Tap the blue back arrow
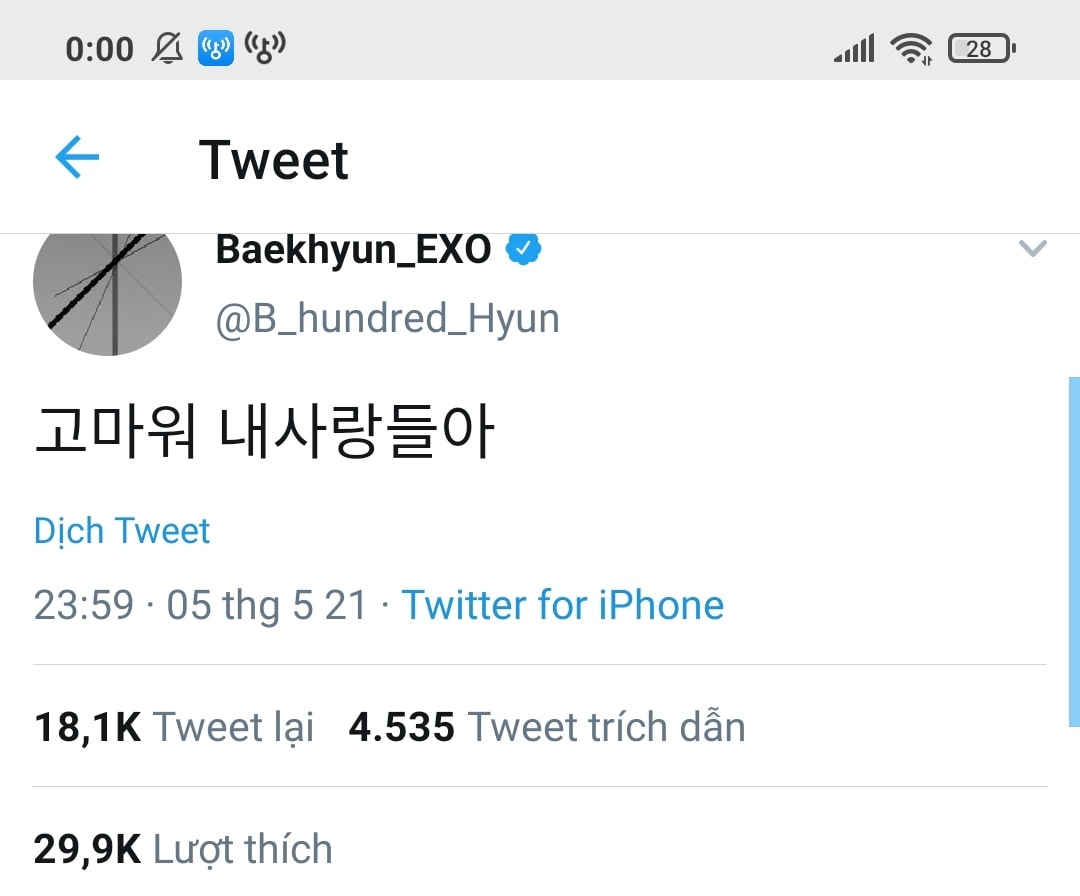This screenshot has height=896, width=1080. coord(77,157)
